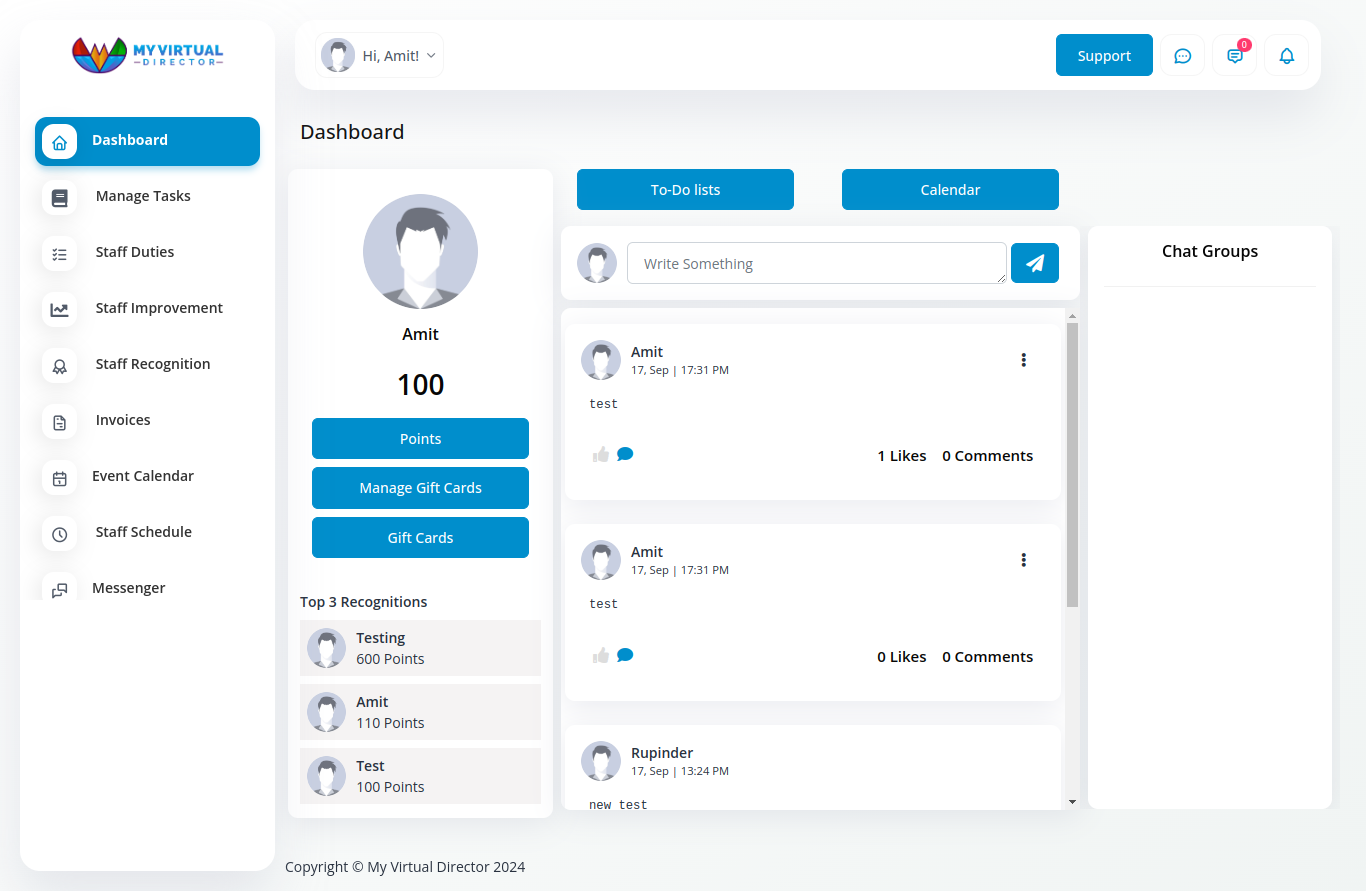
Task: Click the Support button
Action: tap(1104, 56)
